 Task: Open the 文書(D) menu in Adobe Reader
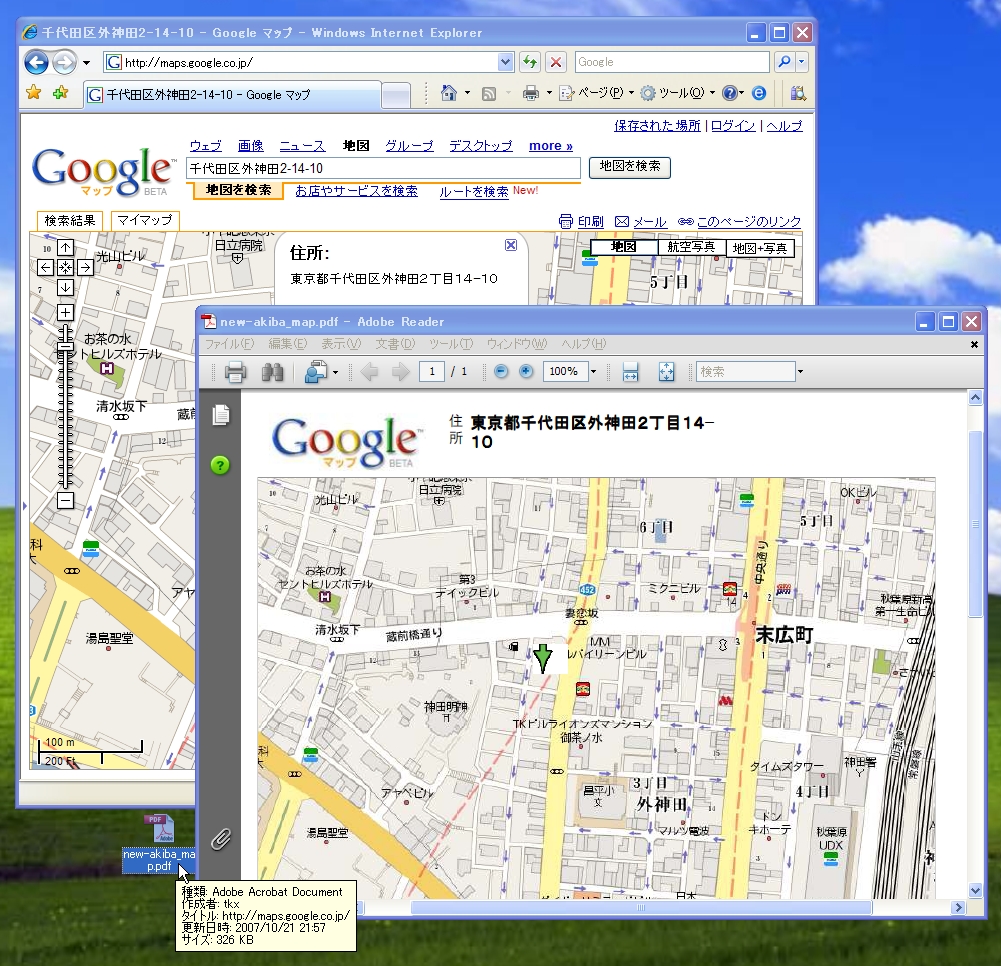coord(395,343)
